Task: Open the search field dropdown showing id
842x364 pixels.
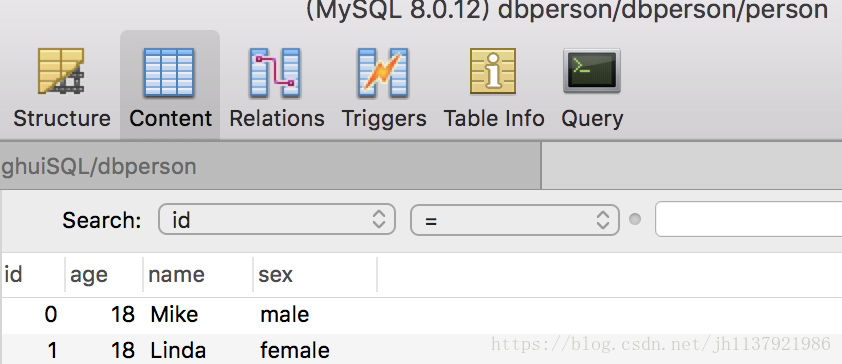Action: (x=277, y=219)
